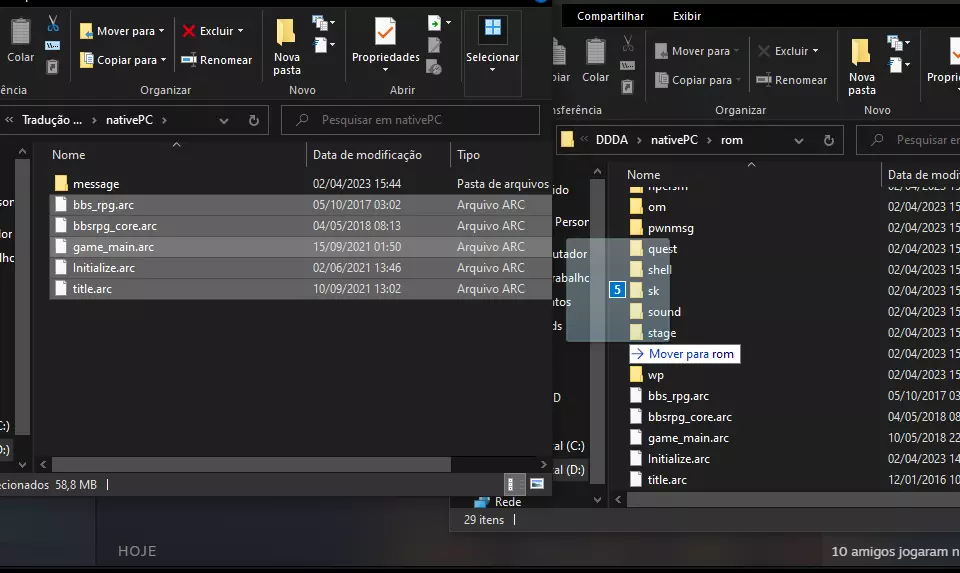Click vertical scrollbar in rom file list
Screen dimensions: 960x573
click(598, 331)
